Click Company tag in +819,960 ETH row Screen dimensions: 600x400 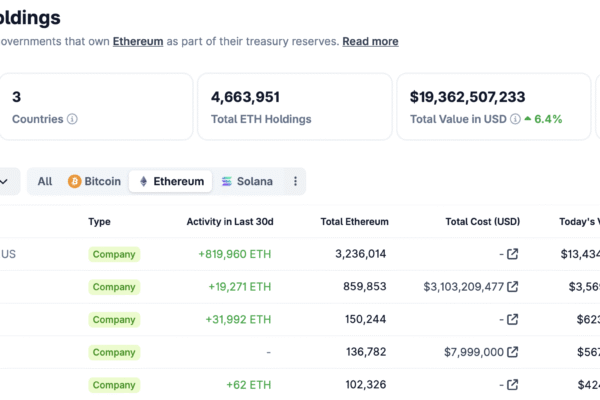point(114,254)
